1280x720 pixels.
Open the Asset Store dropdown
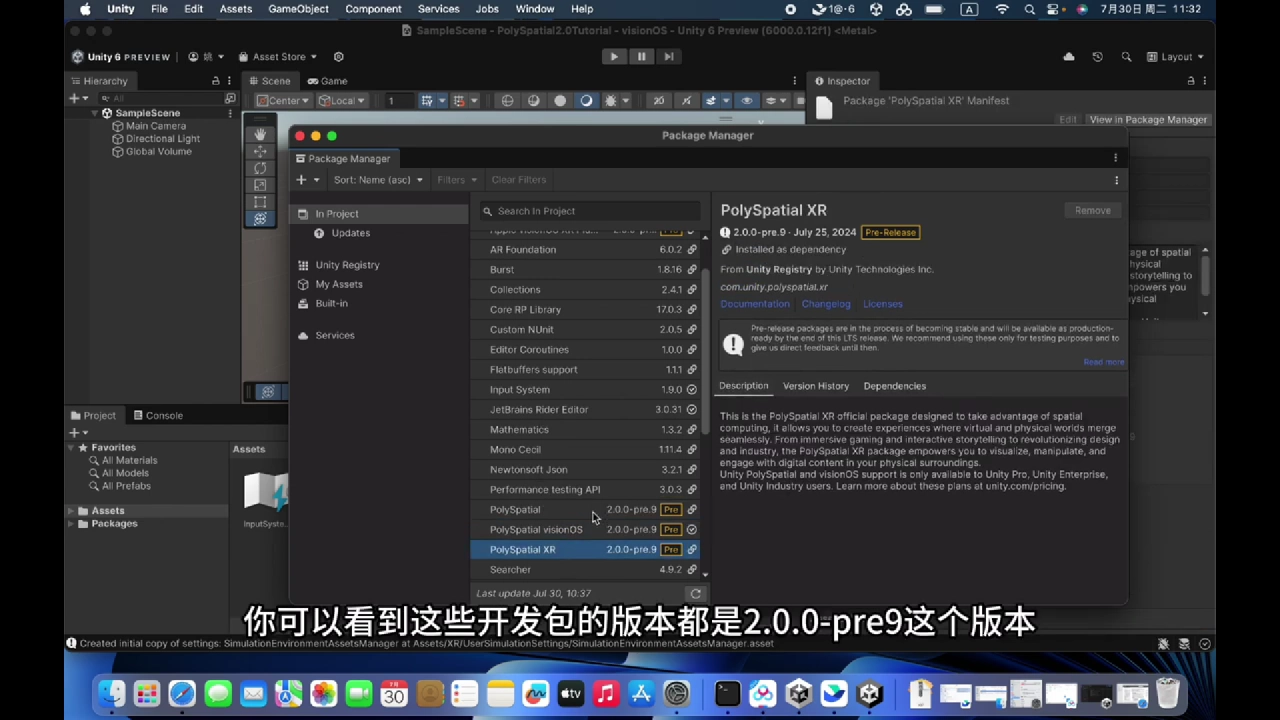(278, 57)
